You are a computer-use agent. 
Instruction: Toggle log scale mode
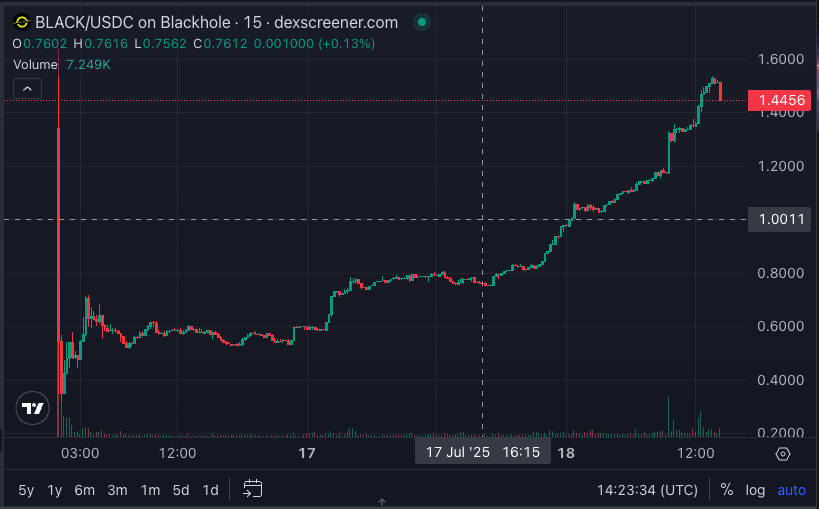pos(755,490)
